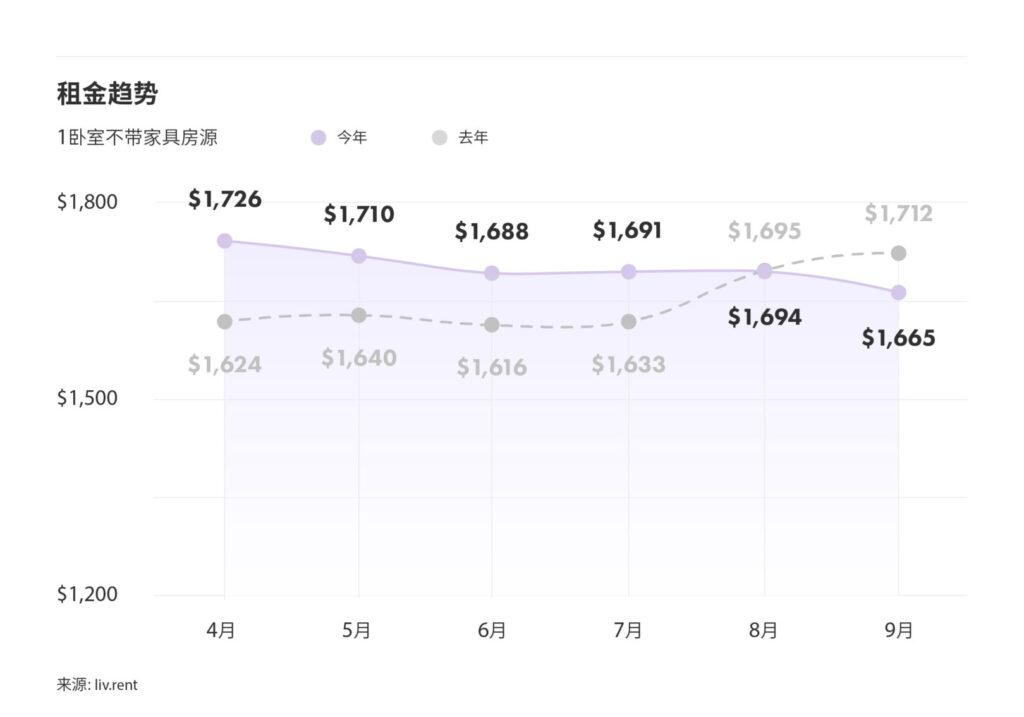1024x717 pixels.
Task: Click the 8月 x-axis label
Action: click(763, 630)
